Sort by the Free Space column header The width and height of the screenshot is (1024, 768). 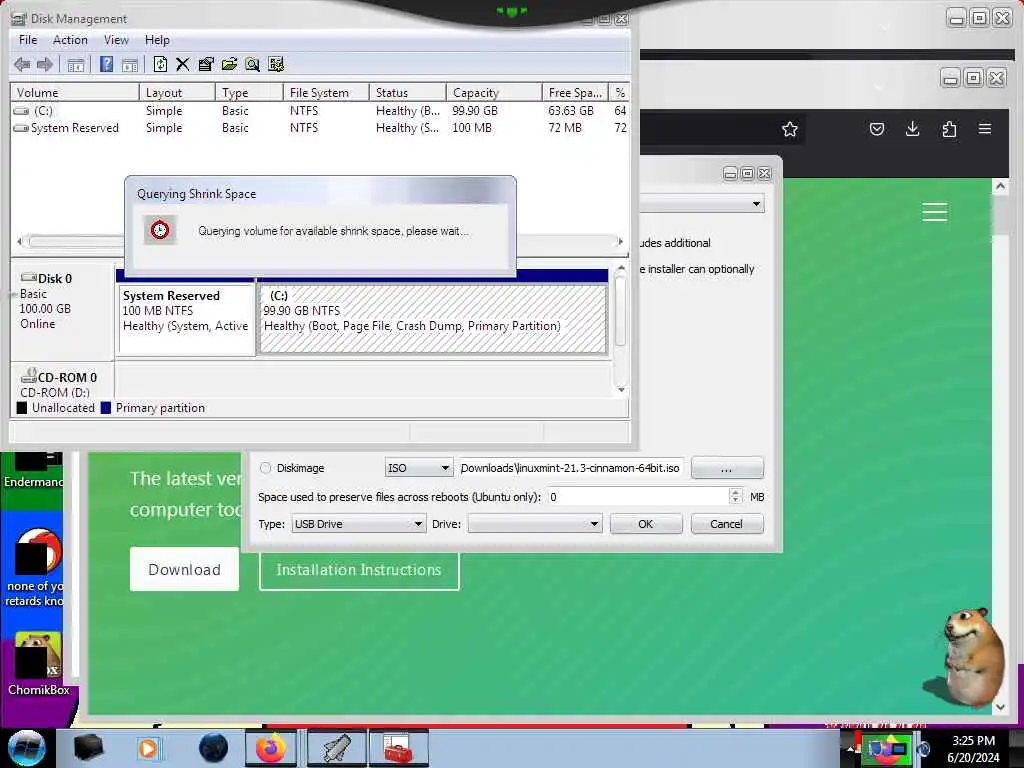coord(575,93)
